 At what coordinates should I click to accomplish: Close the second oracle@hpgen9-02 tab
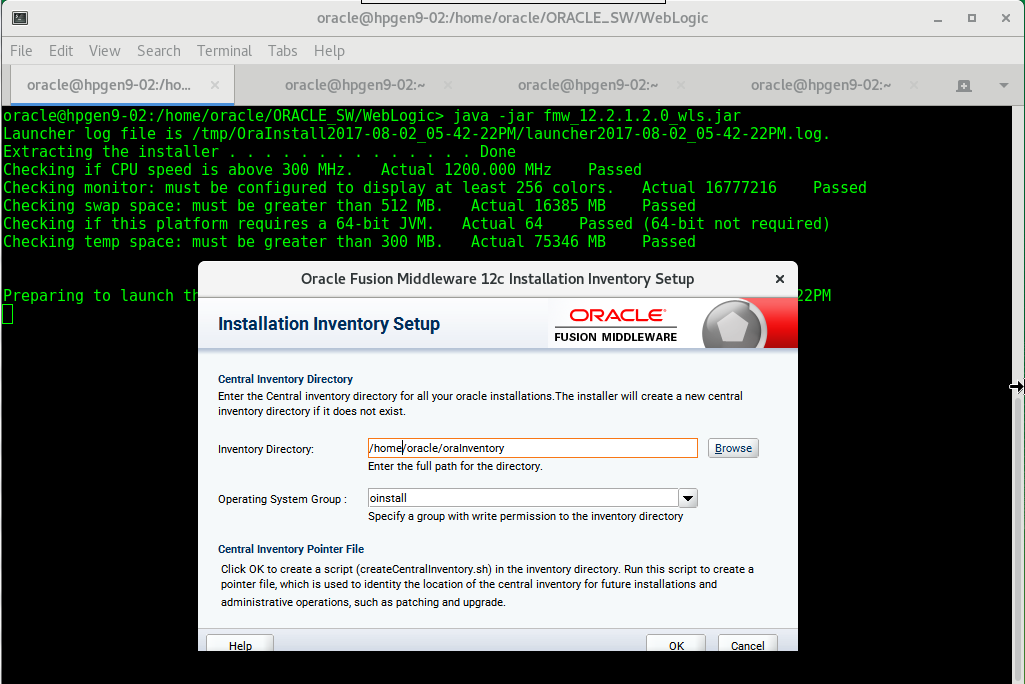pyautogui.click(x=446, y=85)
